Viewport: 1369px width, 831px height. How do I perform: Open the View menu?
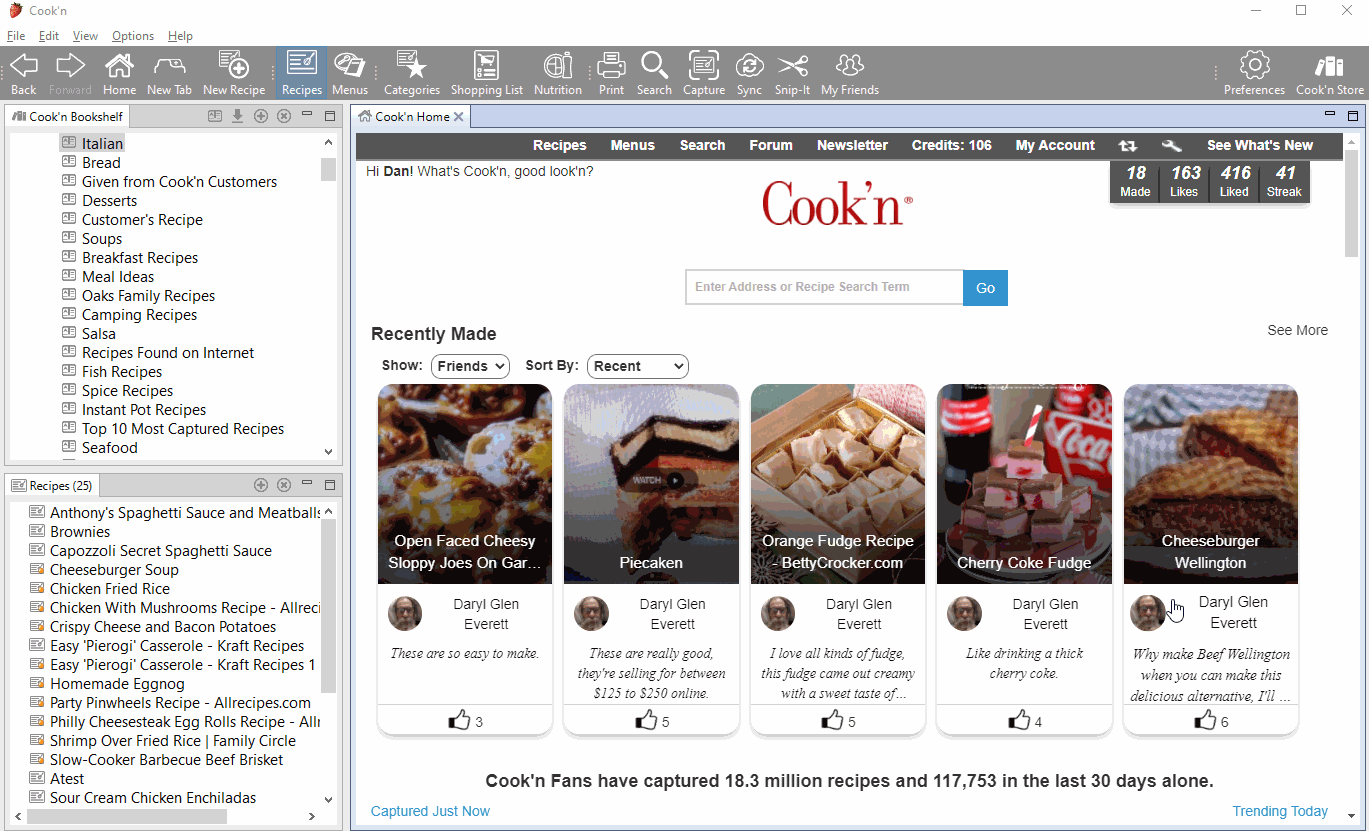tap(85, 36)
